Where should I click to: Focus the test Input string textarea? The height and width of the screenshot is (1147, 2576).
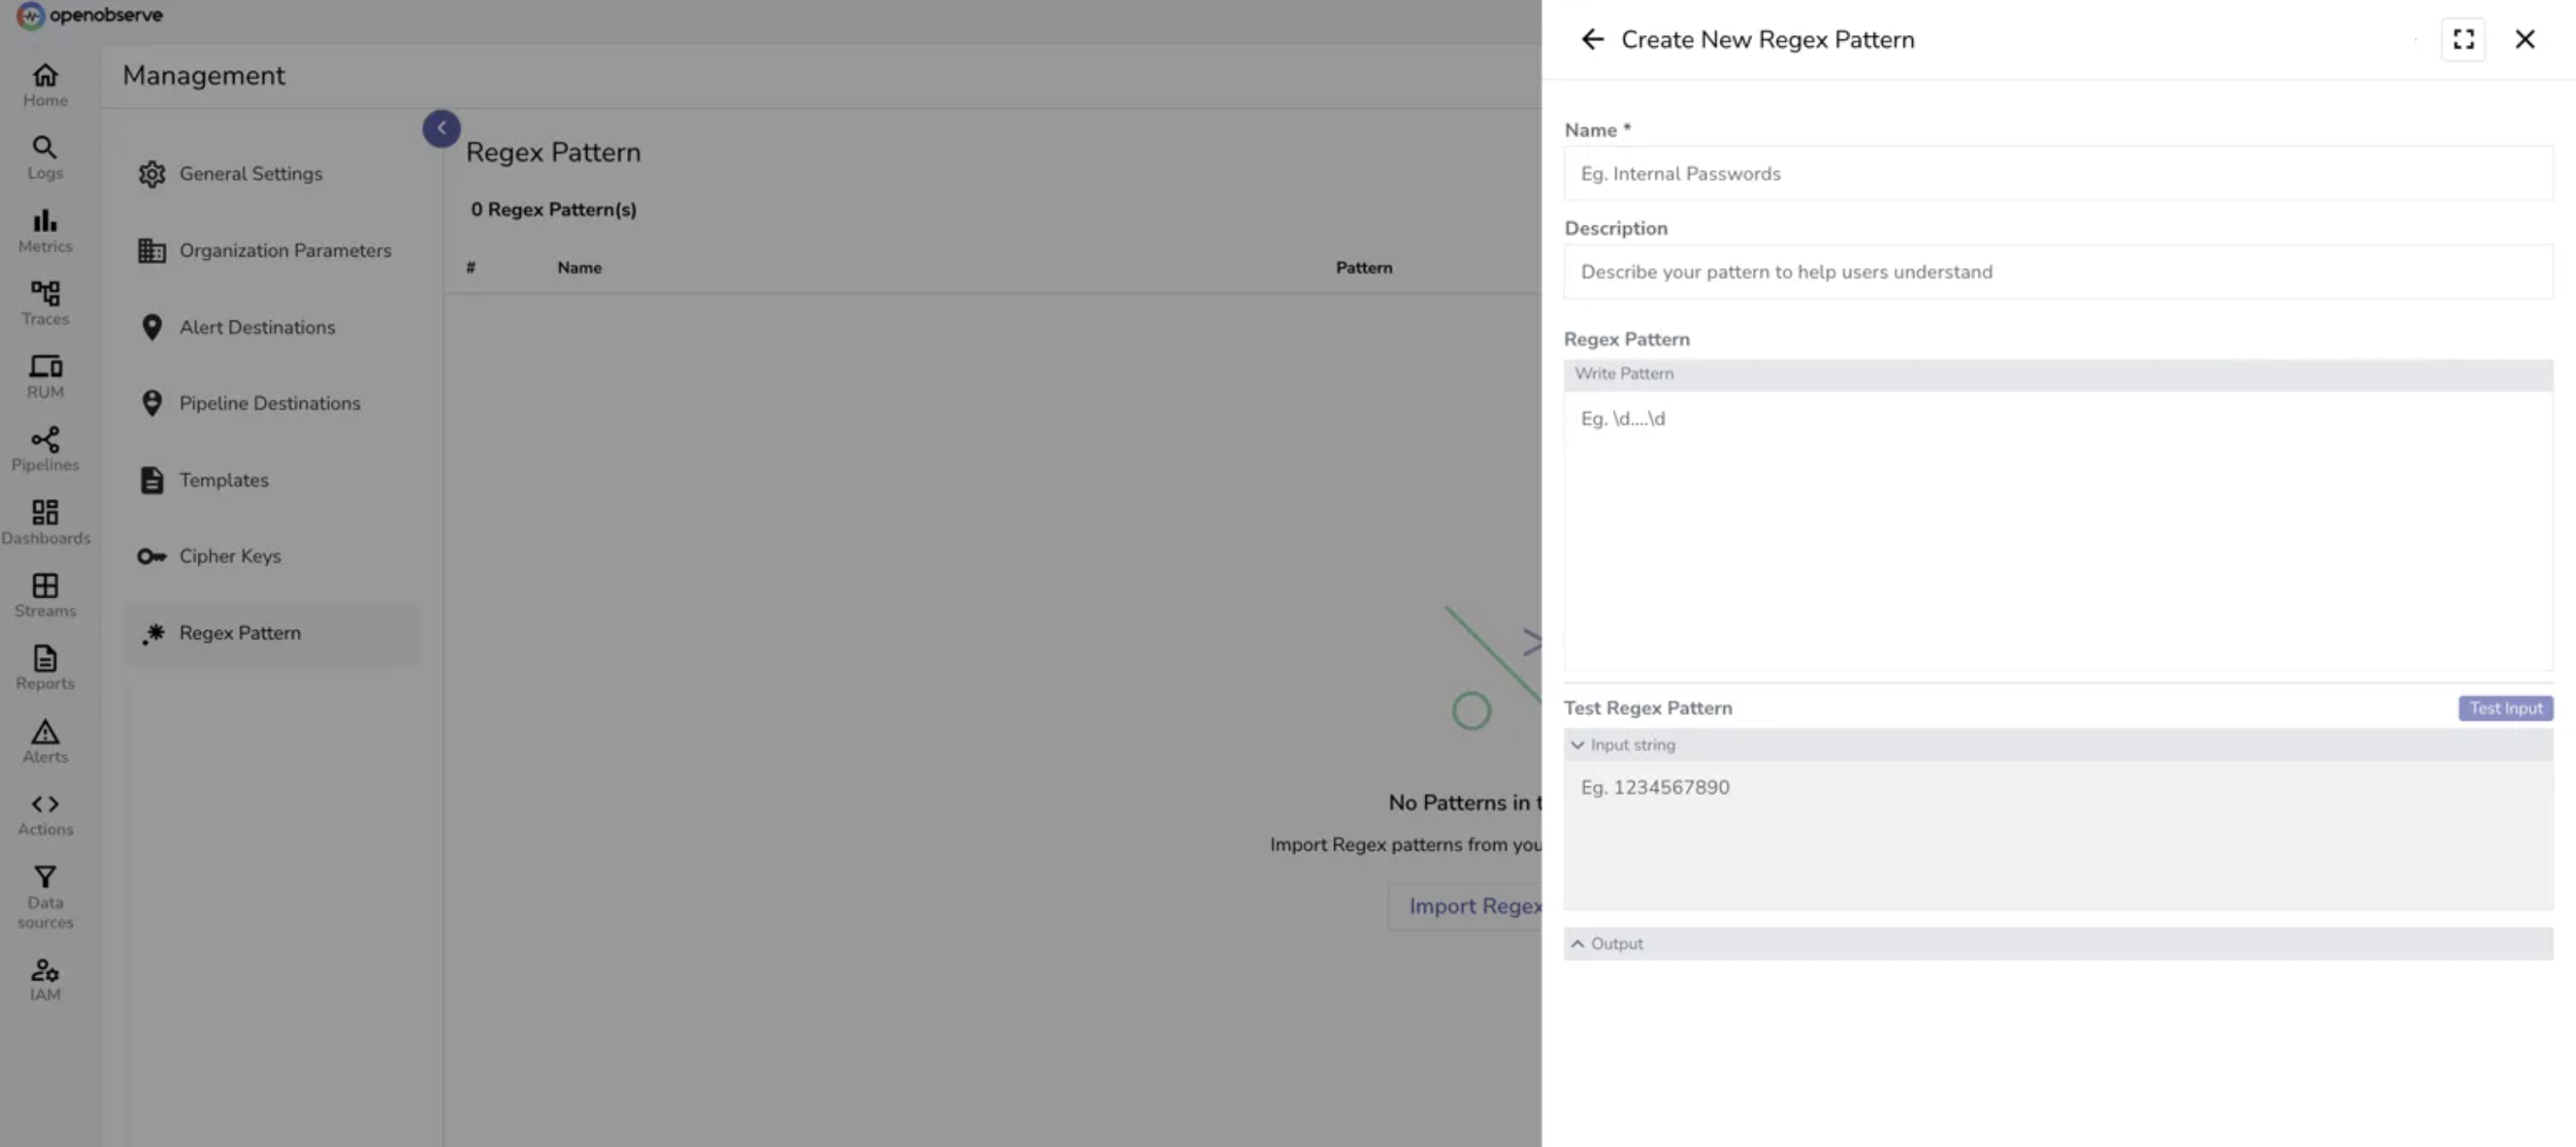(x=2058, y=835)
